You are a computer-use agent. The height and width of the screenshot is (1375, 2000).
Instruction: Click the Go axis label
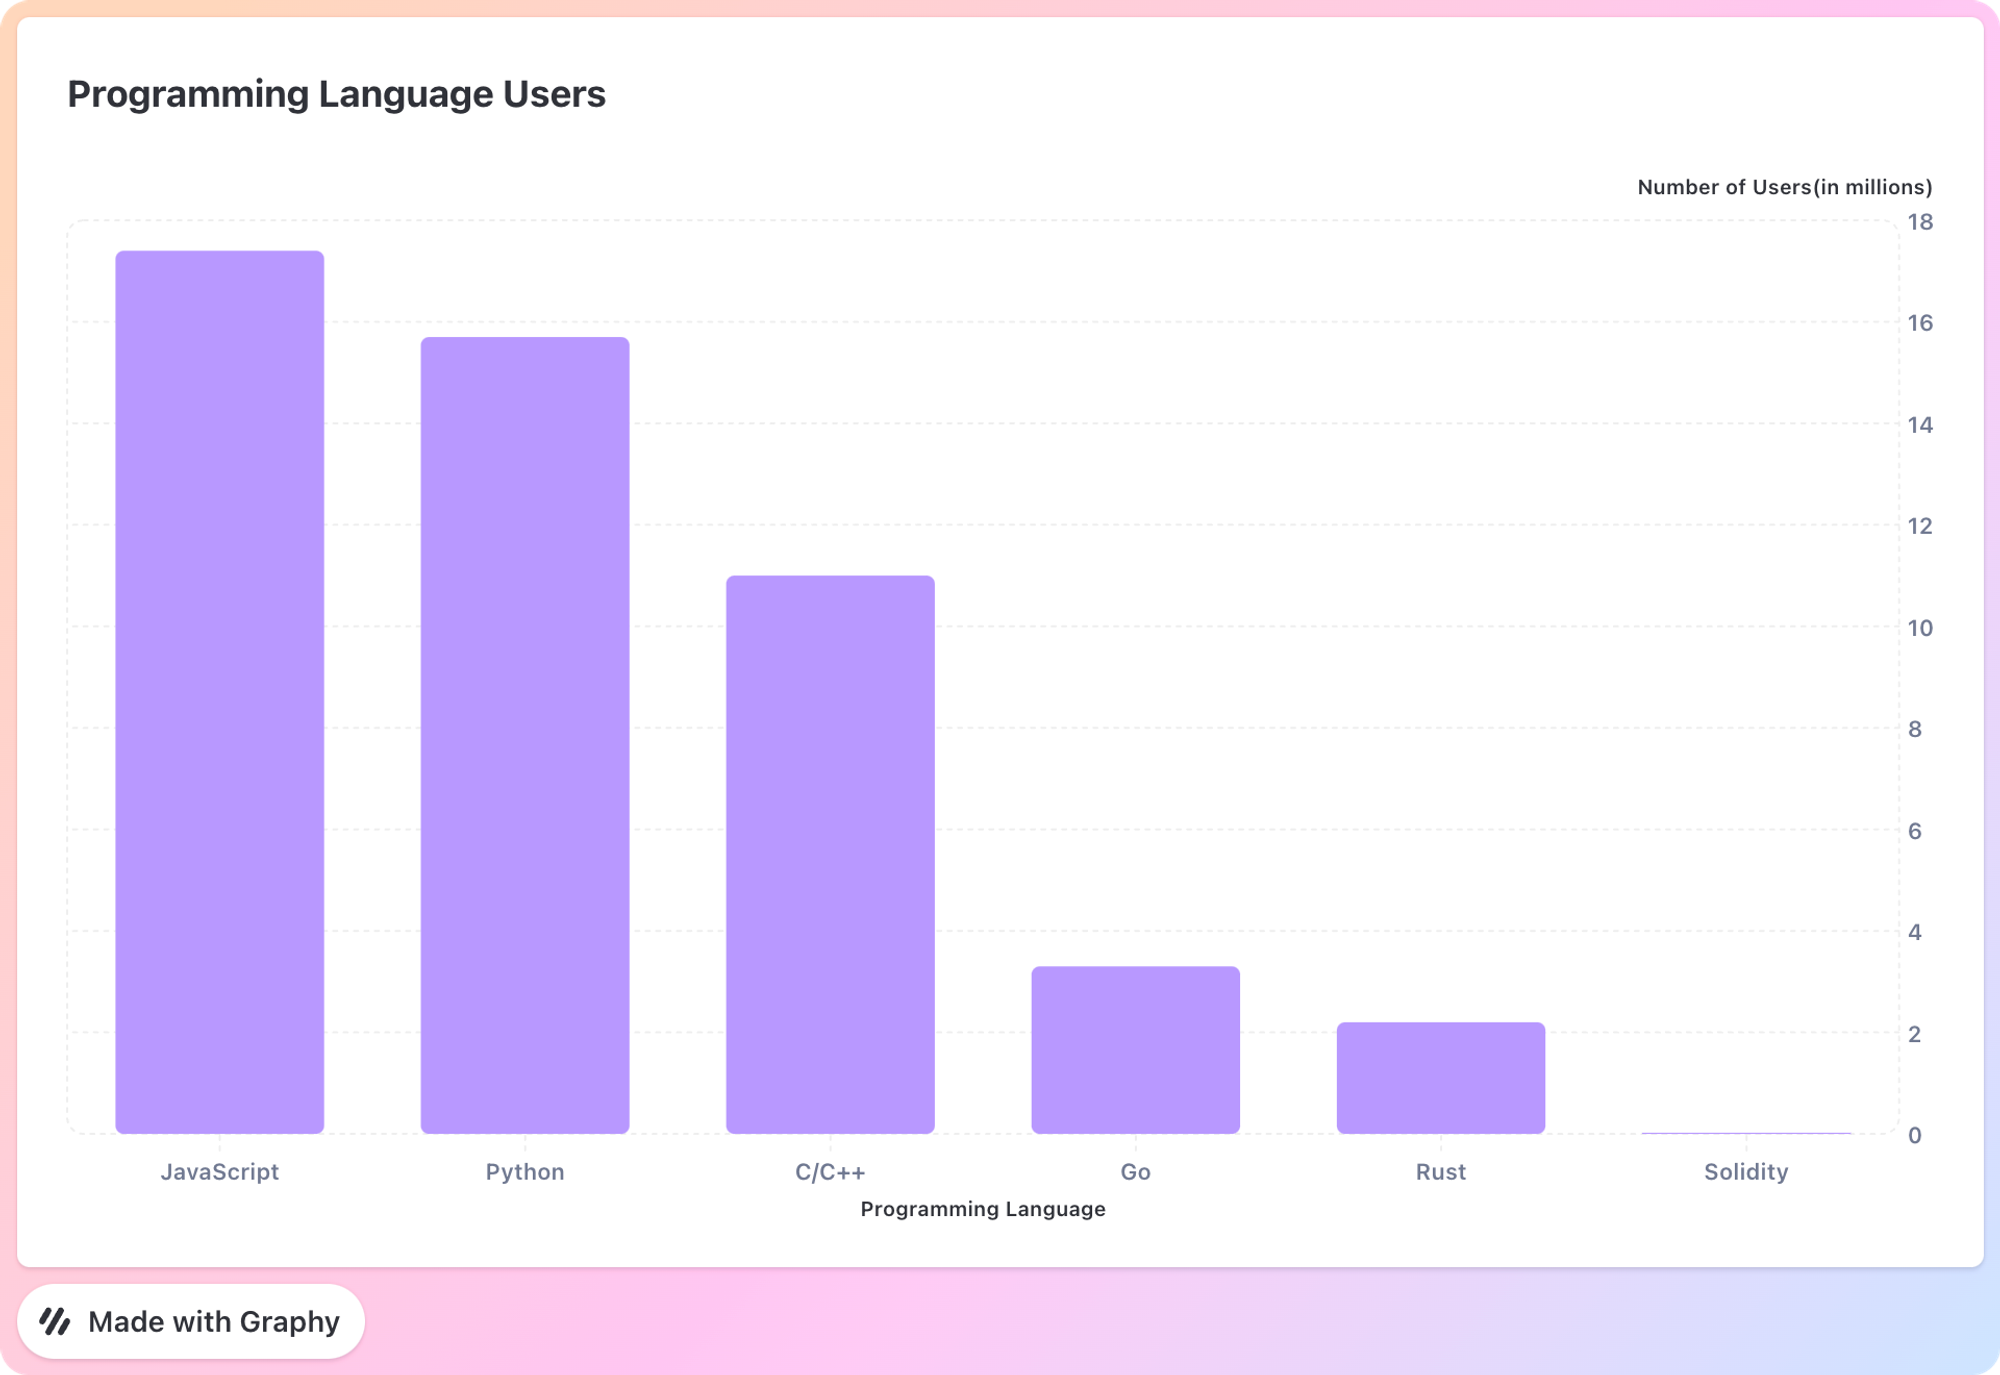pos(1136,1172)
